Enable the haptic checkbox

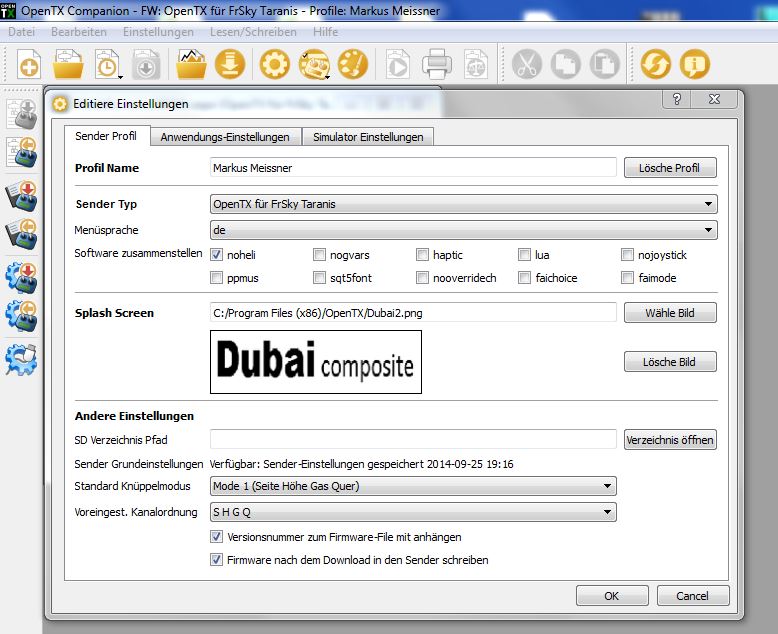point(422,255)
